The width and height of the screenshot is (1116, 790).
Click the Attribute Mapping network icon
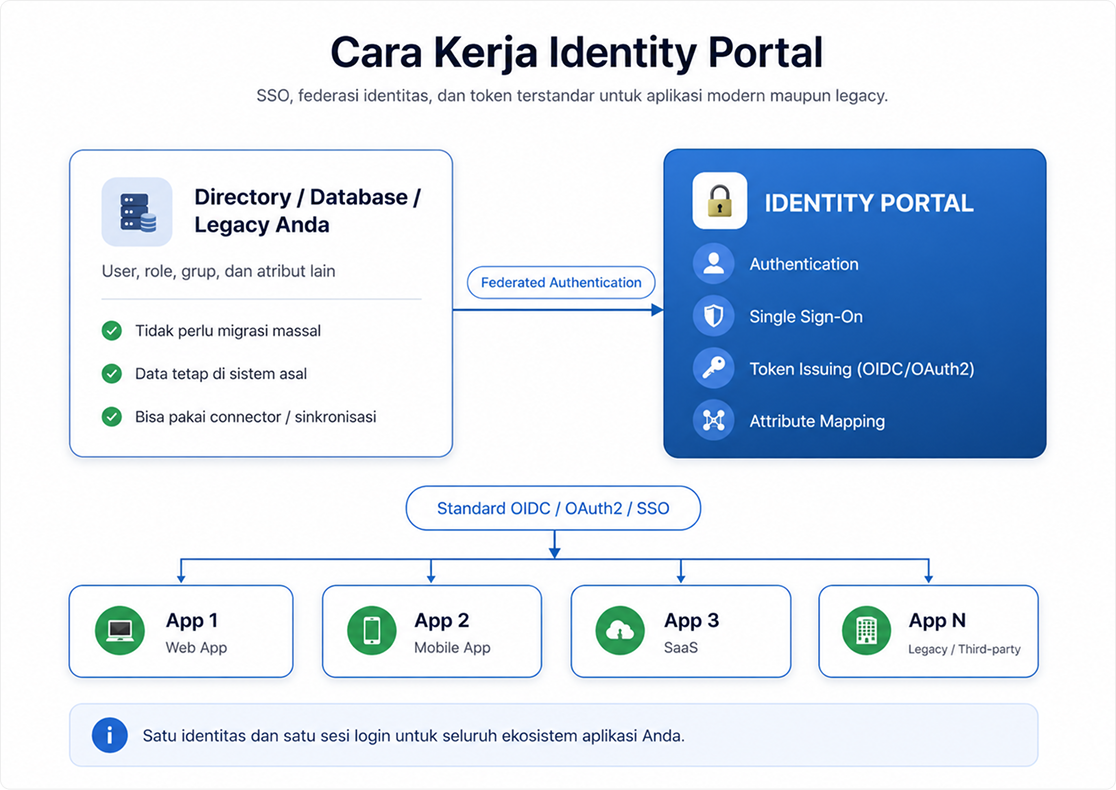tap(713, 421)
